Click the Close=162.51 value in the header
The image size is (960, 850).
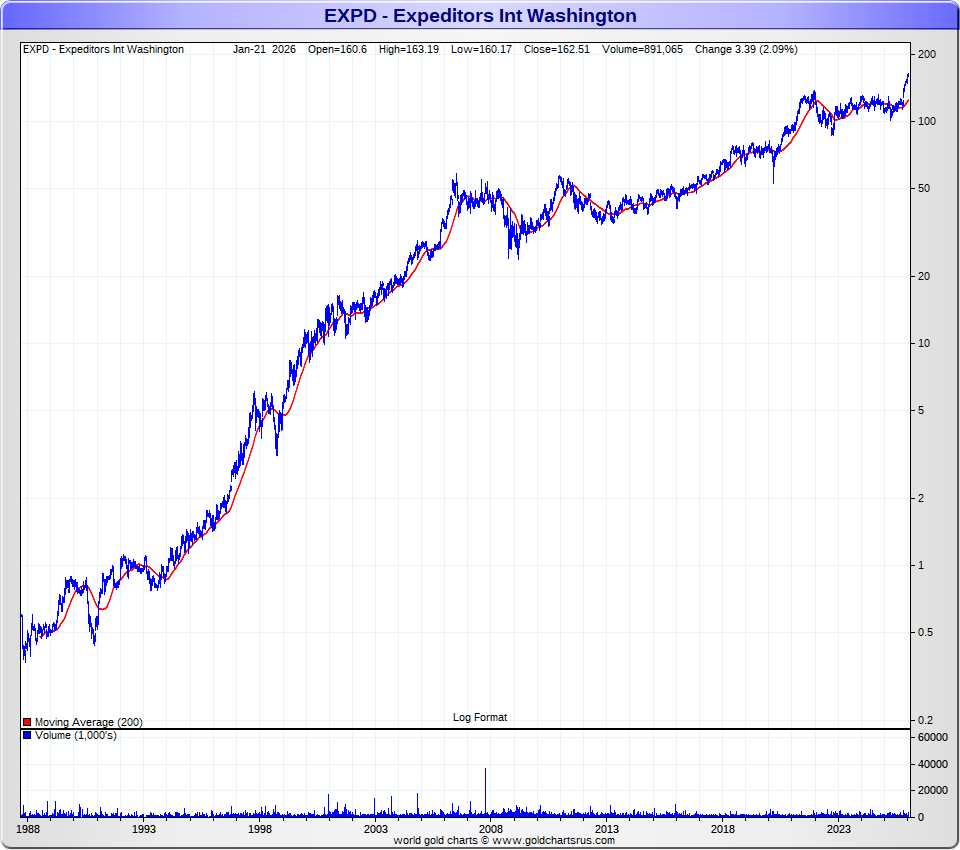pyautogui.click(x=562, y=49)
